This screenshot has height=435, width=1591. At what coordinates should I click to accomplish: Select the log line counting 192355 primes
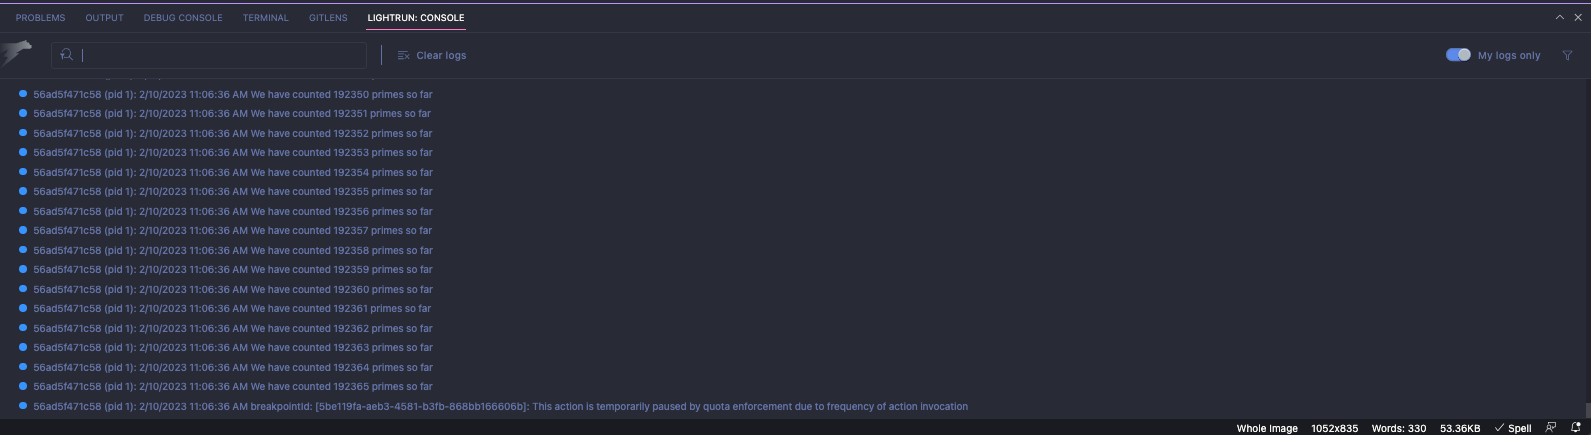coord(232,192)
